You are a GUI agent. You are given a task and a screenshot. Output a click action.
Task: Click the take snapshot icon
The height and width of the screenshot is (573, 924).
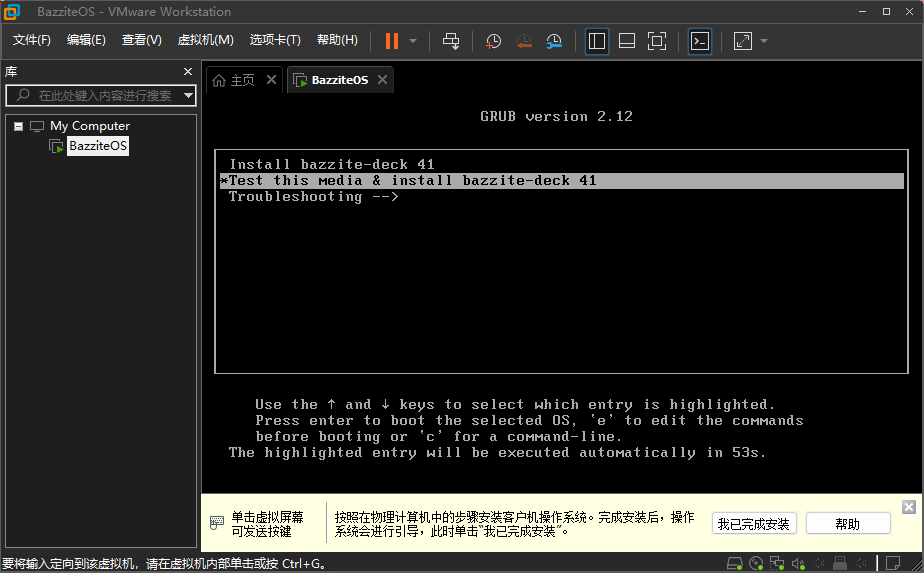coord(493,41)
